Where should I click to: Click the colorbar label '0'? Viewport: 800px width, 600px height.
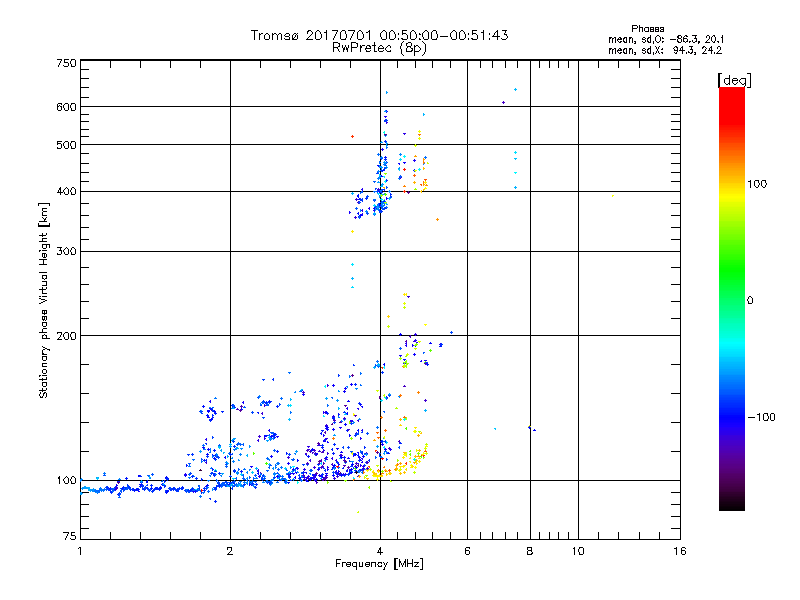click(x=749, y=301)
